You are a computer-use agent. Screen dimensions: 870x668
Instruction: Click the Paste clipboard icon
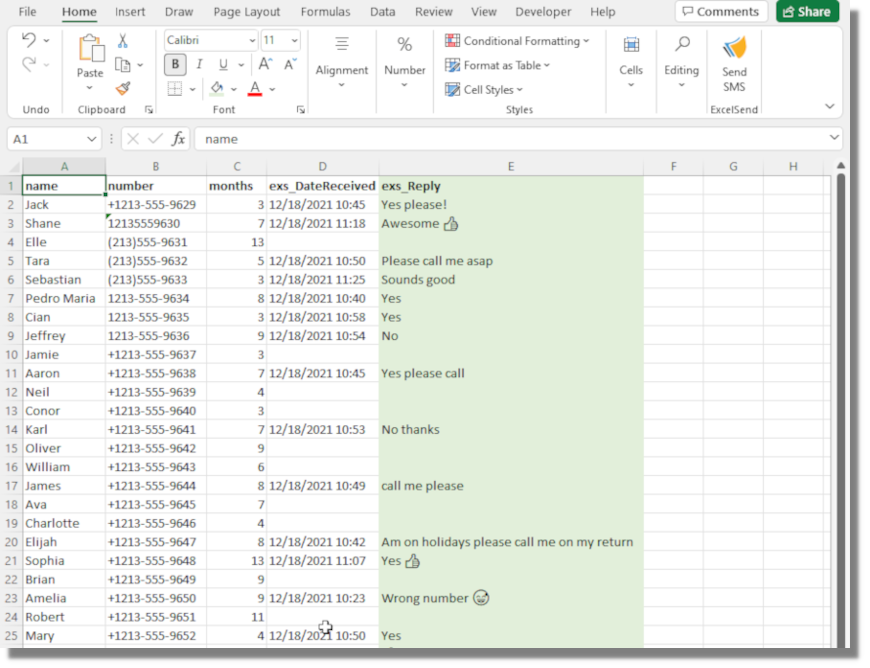click(91, 49)
